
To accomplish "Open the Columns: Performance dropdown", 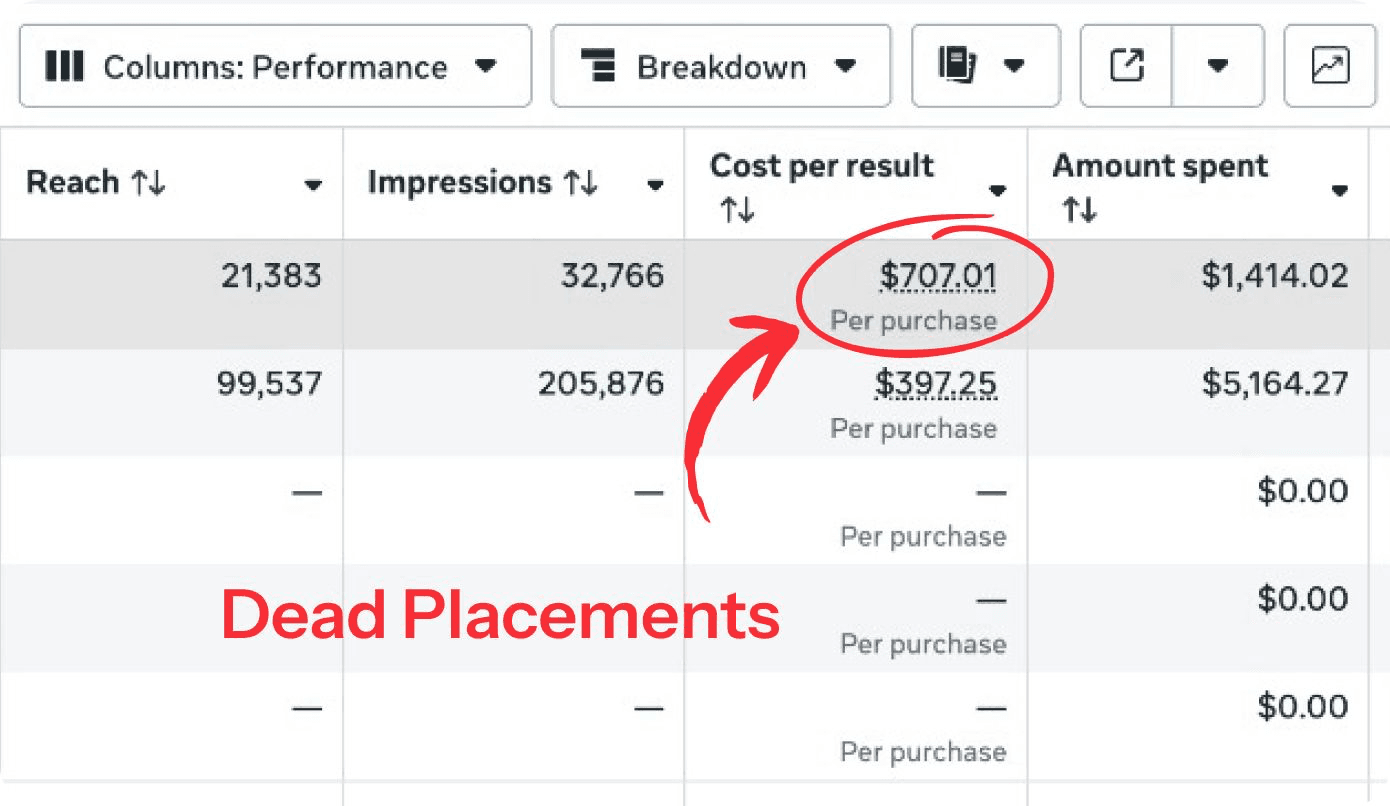I will point(274,67).
